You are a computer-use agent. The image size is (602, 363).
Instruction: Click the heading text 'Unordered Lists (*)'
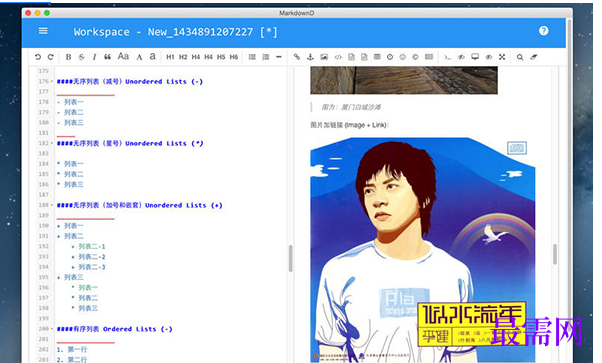click(164, 143)
